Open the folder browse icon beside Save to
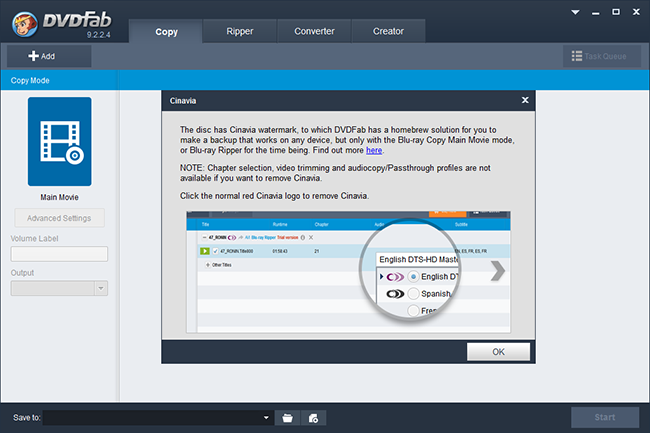The height and width of the screenshot is (433, 650). click(x=287, y=418)
